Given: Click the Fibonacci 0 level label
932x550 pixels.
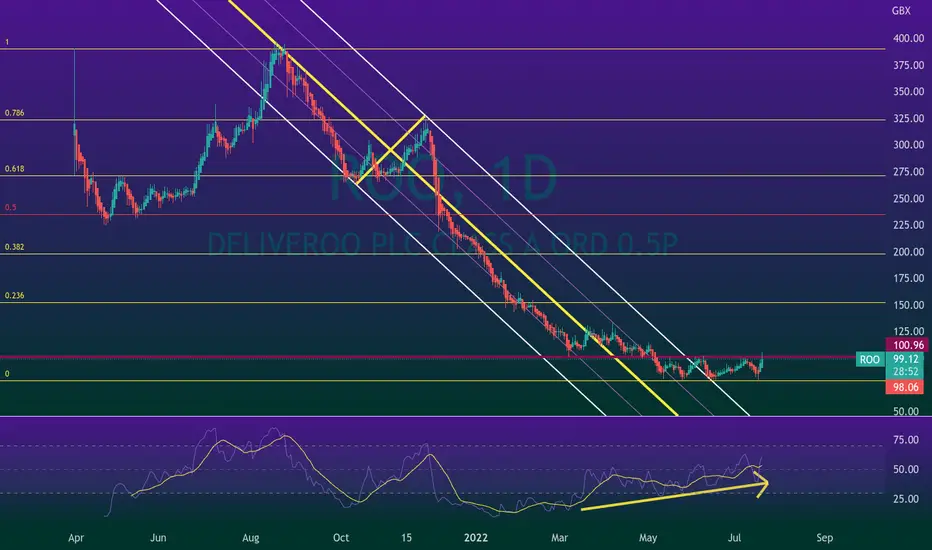Looking at the screenshot, I should coord(7,374).
